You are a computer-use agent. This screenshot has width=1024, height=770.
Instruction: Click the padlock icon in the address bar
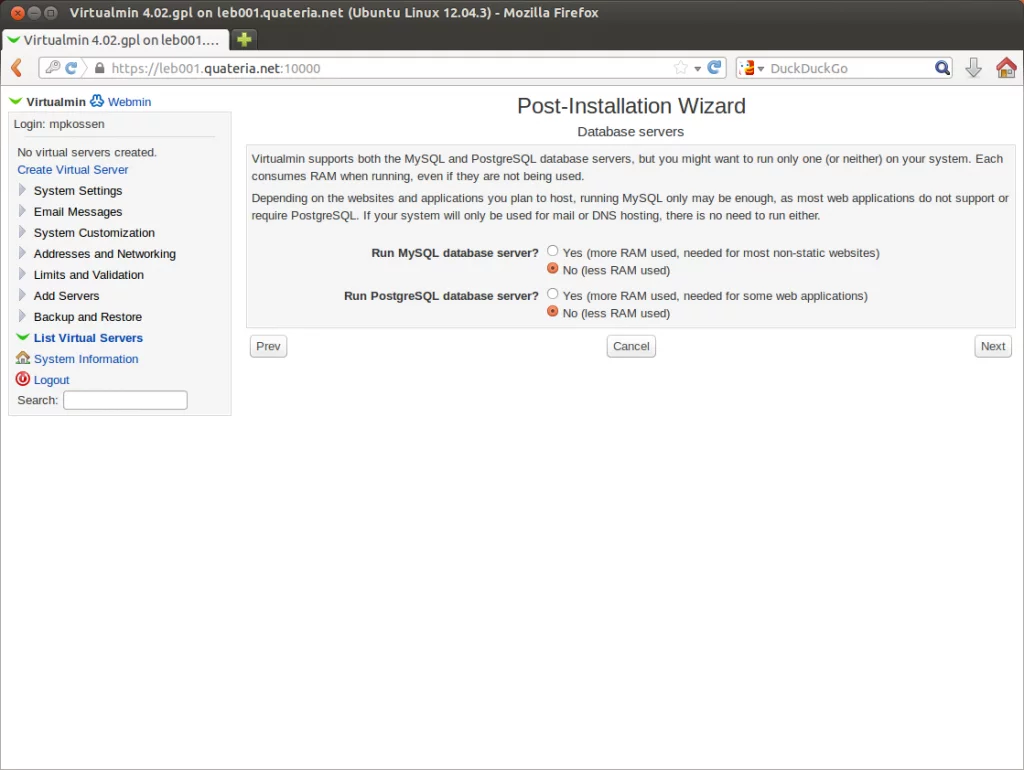99,68
